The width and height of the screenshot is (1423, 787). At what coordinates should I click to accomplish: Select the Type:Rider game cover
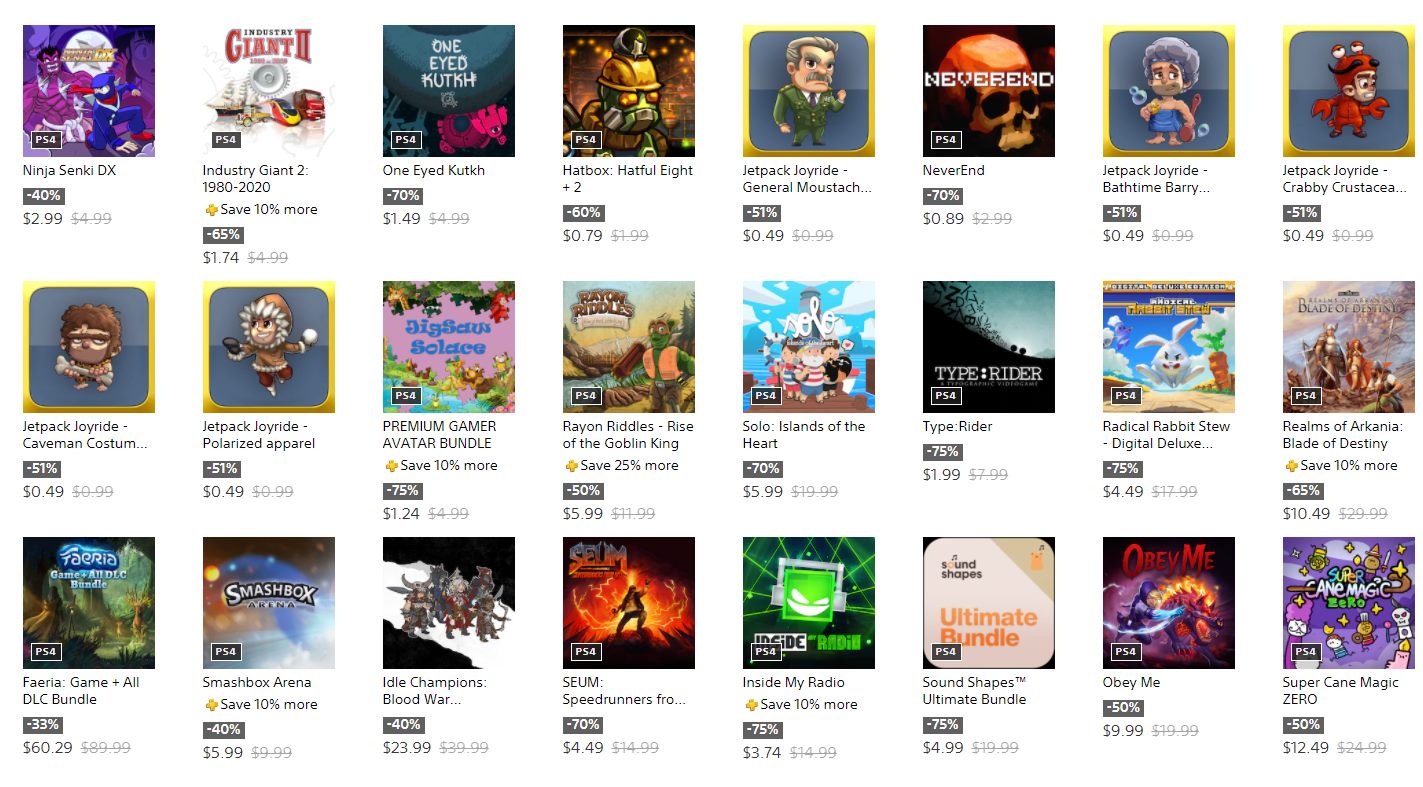click(989, 347)
